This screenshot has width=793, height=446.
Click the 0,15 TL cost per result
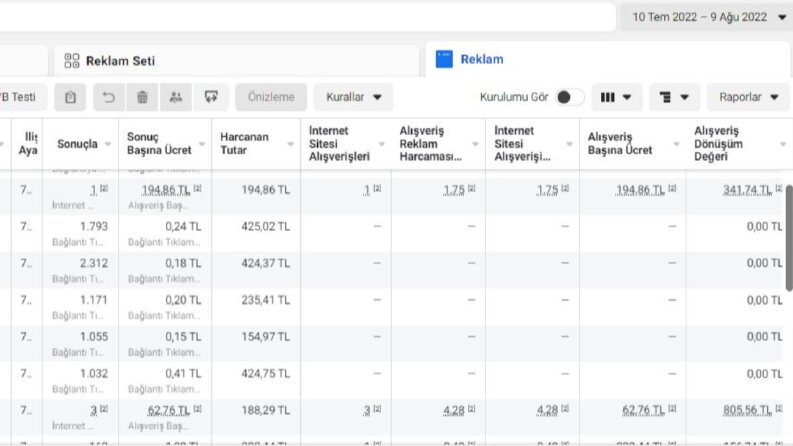[x=183, y=337]
